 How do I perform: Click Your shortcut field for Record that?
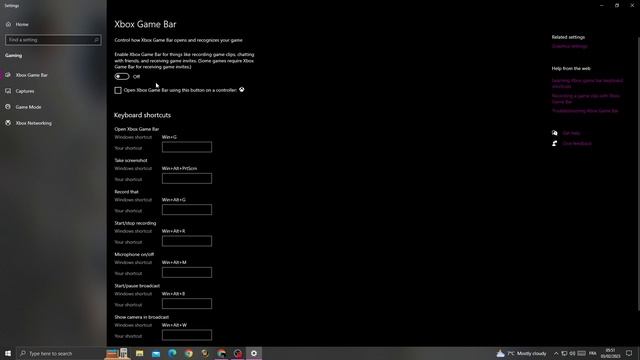tap(187, 210)
